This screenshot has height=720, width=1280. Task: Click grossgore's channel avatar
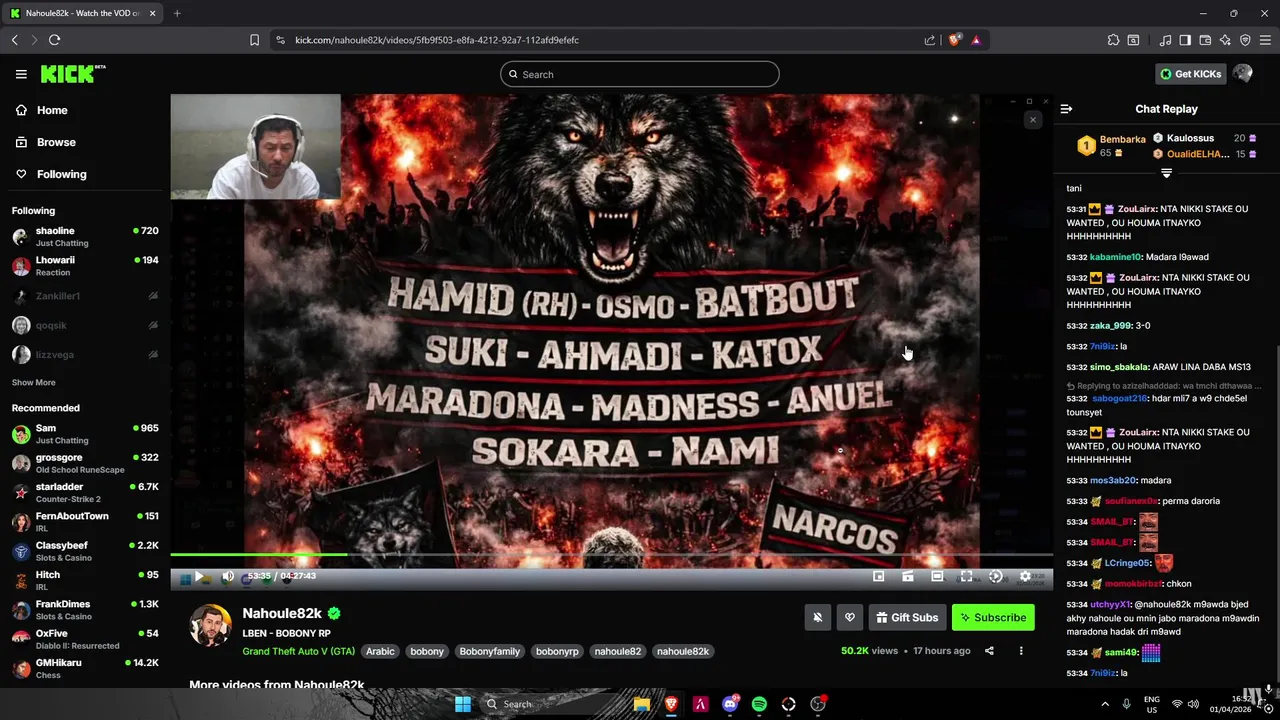pyautogui.click(x=21, y=463)
